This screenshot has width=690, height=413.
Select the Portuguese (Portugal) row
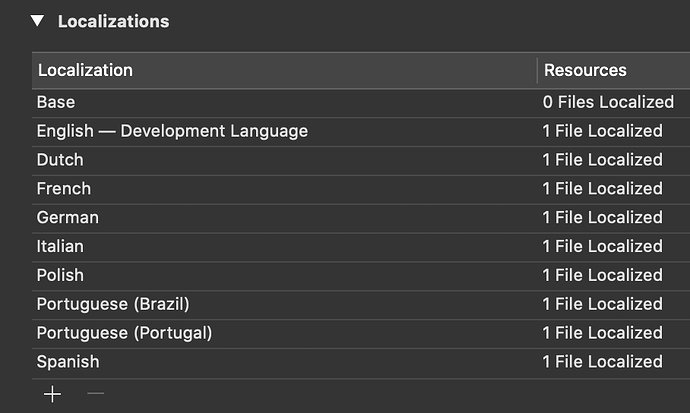coord(124,333)
